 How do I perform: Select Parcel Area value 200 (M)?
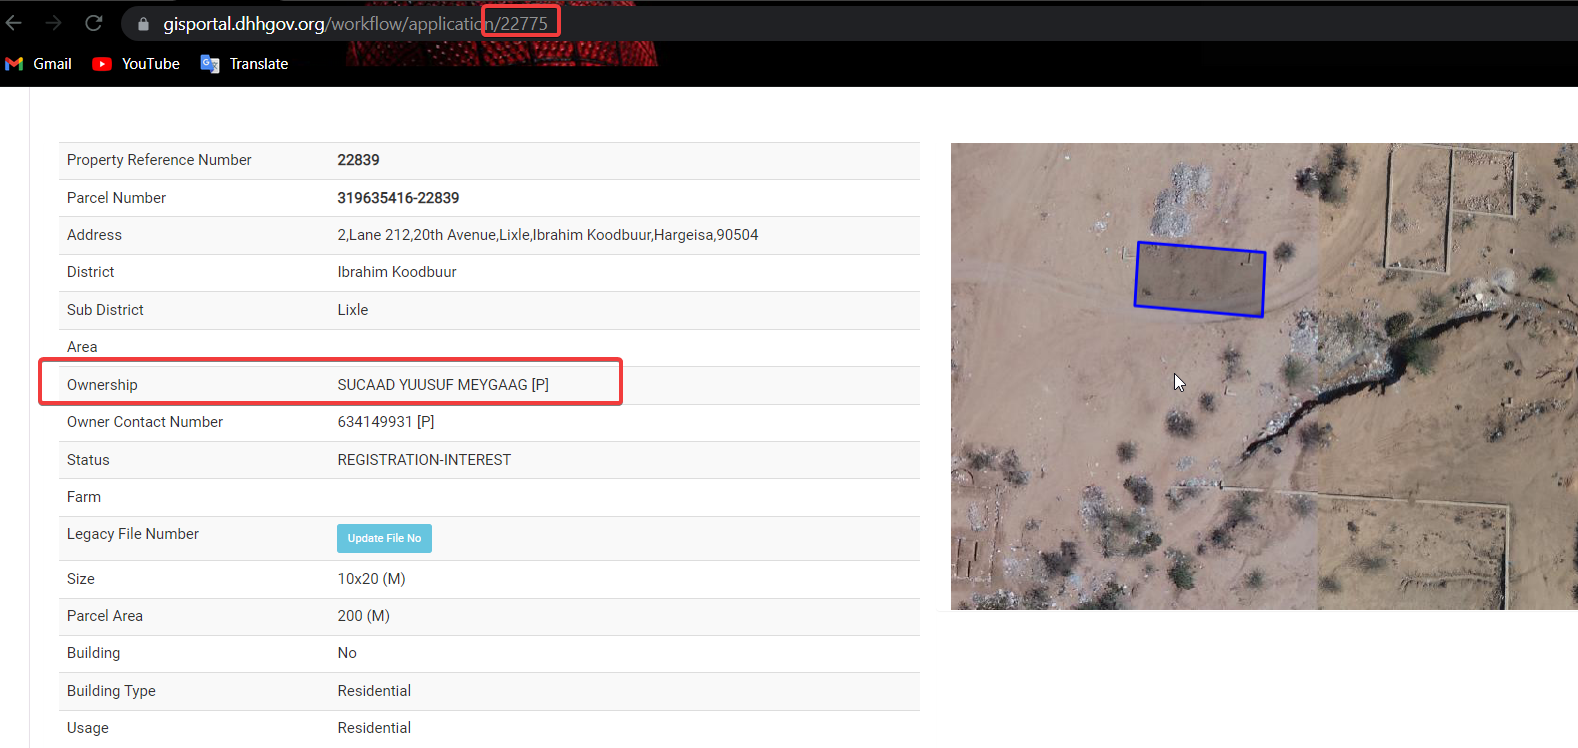pyautogui.click(x=363, y=616)
